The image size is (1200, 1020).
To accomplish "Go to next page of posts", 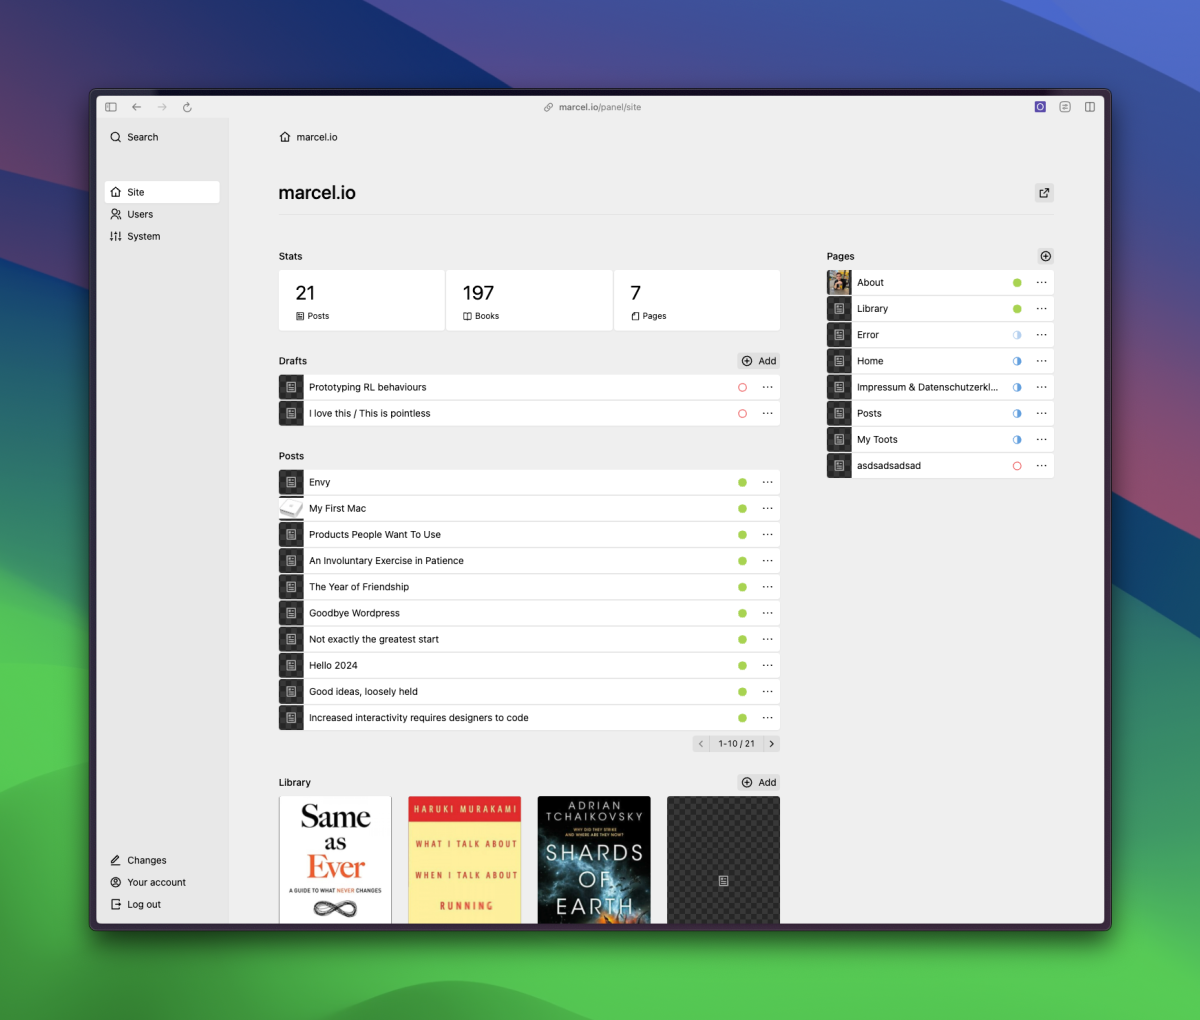I will 771,744.
